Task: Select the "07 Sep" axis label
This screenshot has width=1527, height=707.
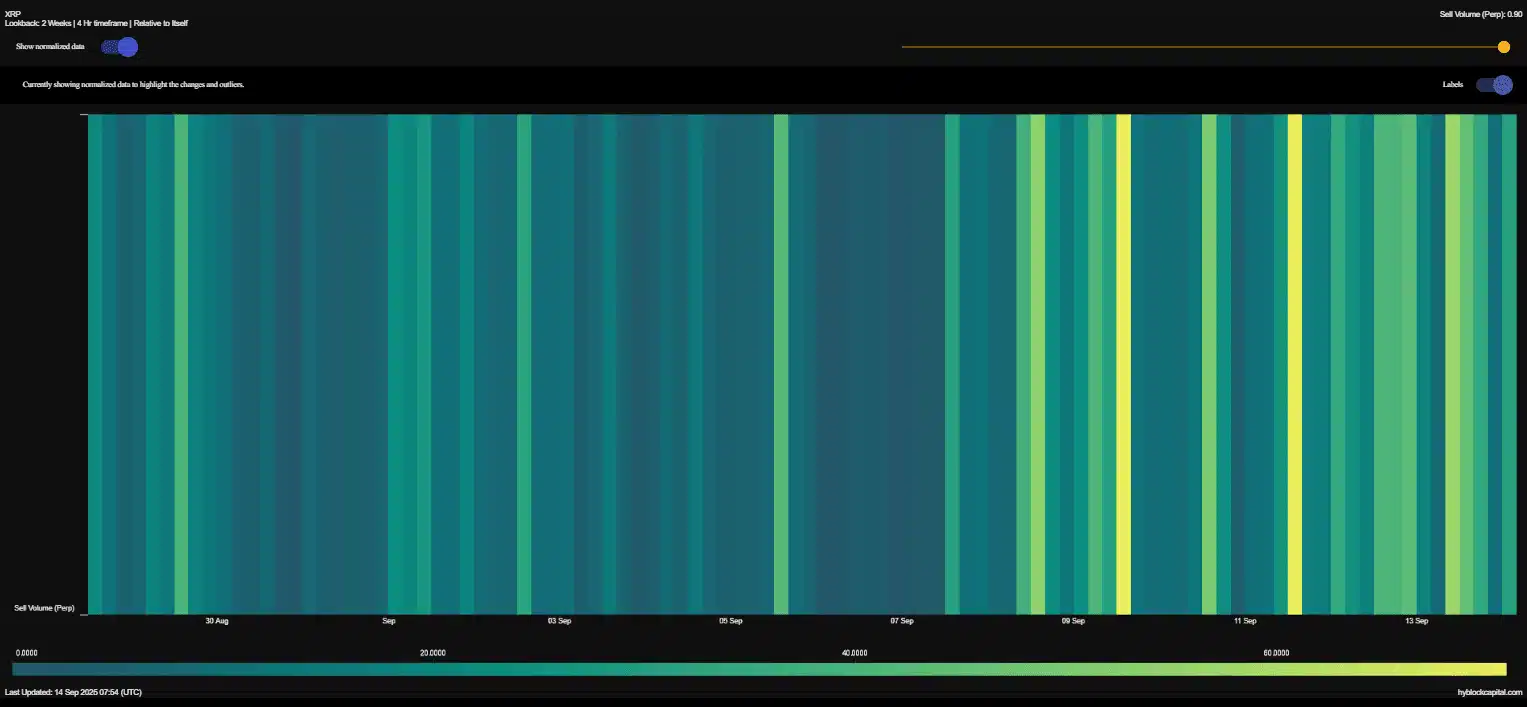Action: [x=901, y=620]
